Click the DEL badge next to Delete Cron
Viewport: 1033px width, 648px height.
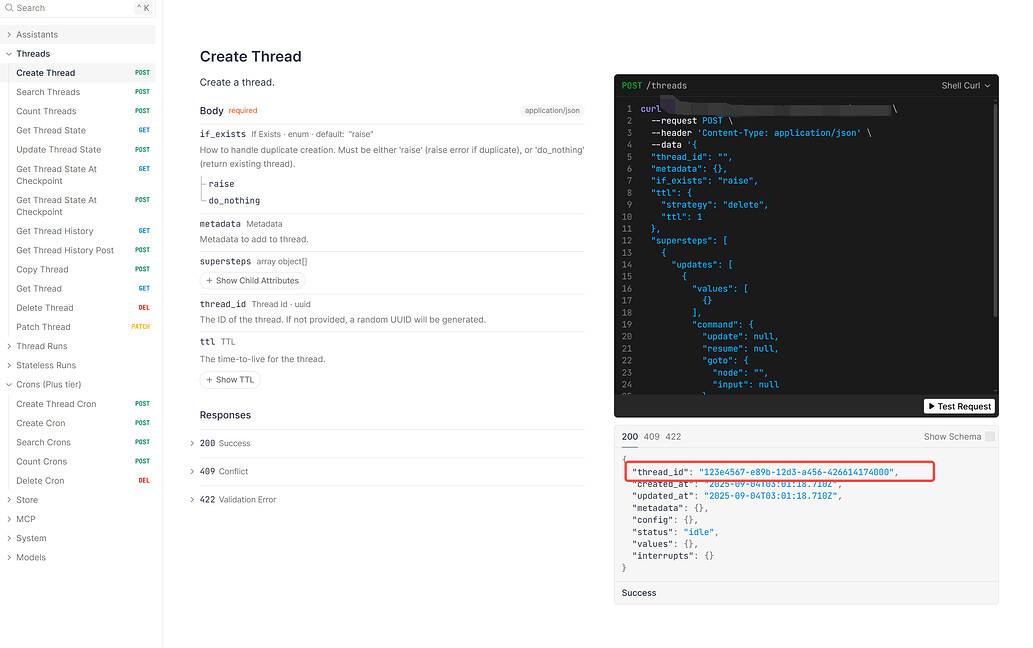tap(143, 480)
